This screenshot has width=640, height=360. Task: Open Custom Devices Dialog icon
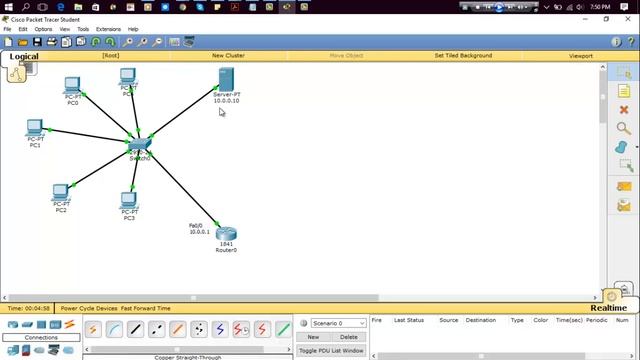point(189,42)
